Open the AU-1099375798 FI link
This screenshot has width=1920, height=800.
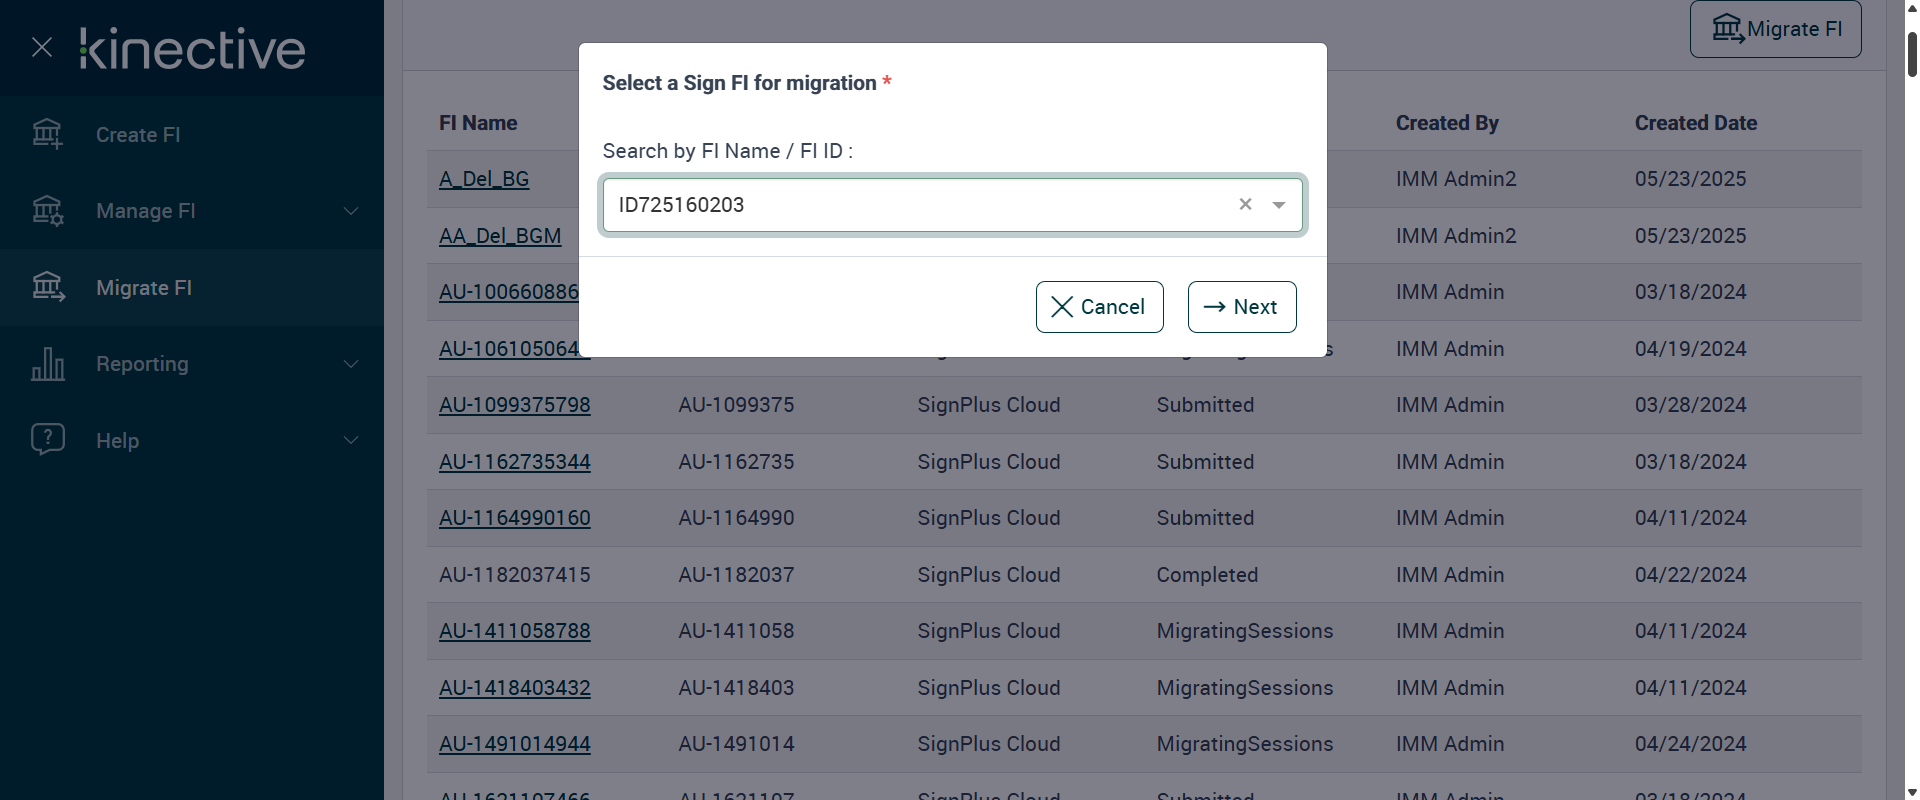[515, 405]
